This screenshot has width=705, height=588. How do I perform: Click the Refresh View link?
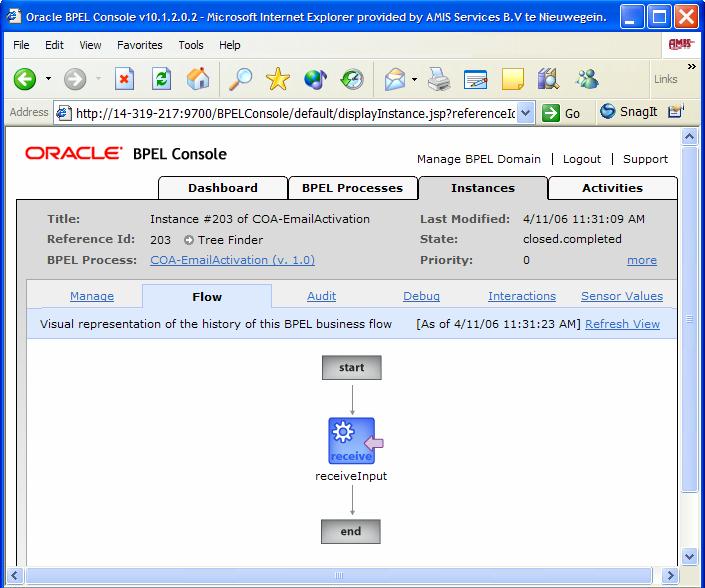[622, 324]
